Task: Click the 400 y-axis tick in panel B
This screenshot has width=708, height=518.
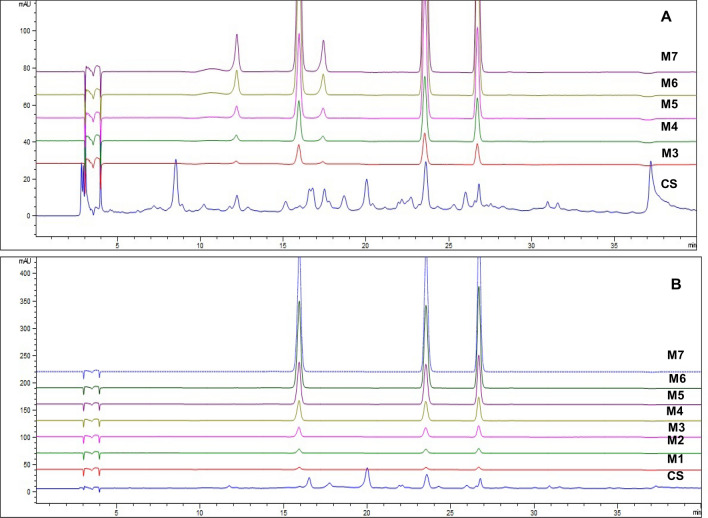Action: (x=24, y=274)
